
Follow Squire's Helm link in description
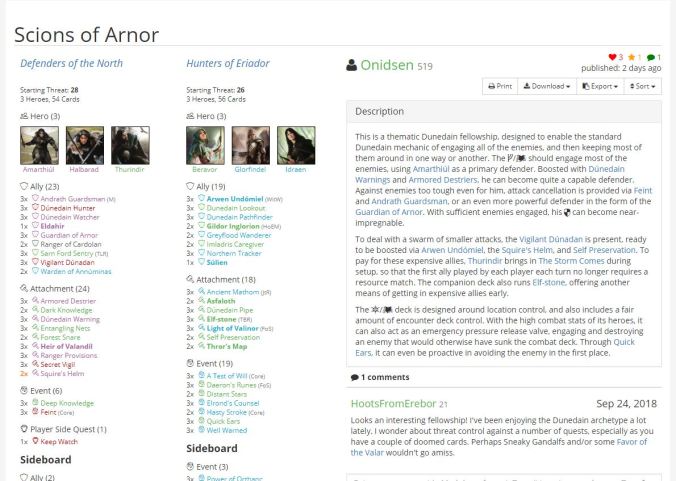click(x=527, y=250)
